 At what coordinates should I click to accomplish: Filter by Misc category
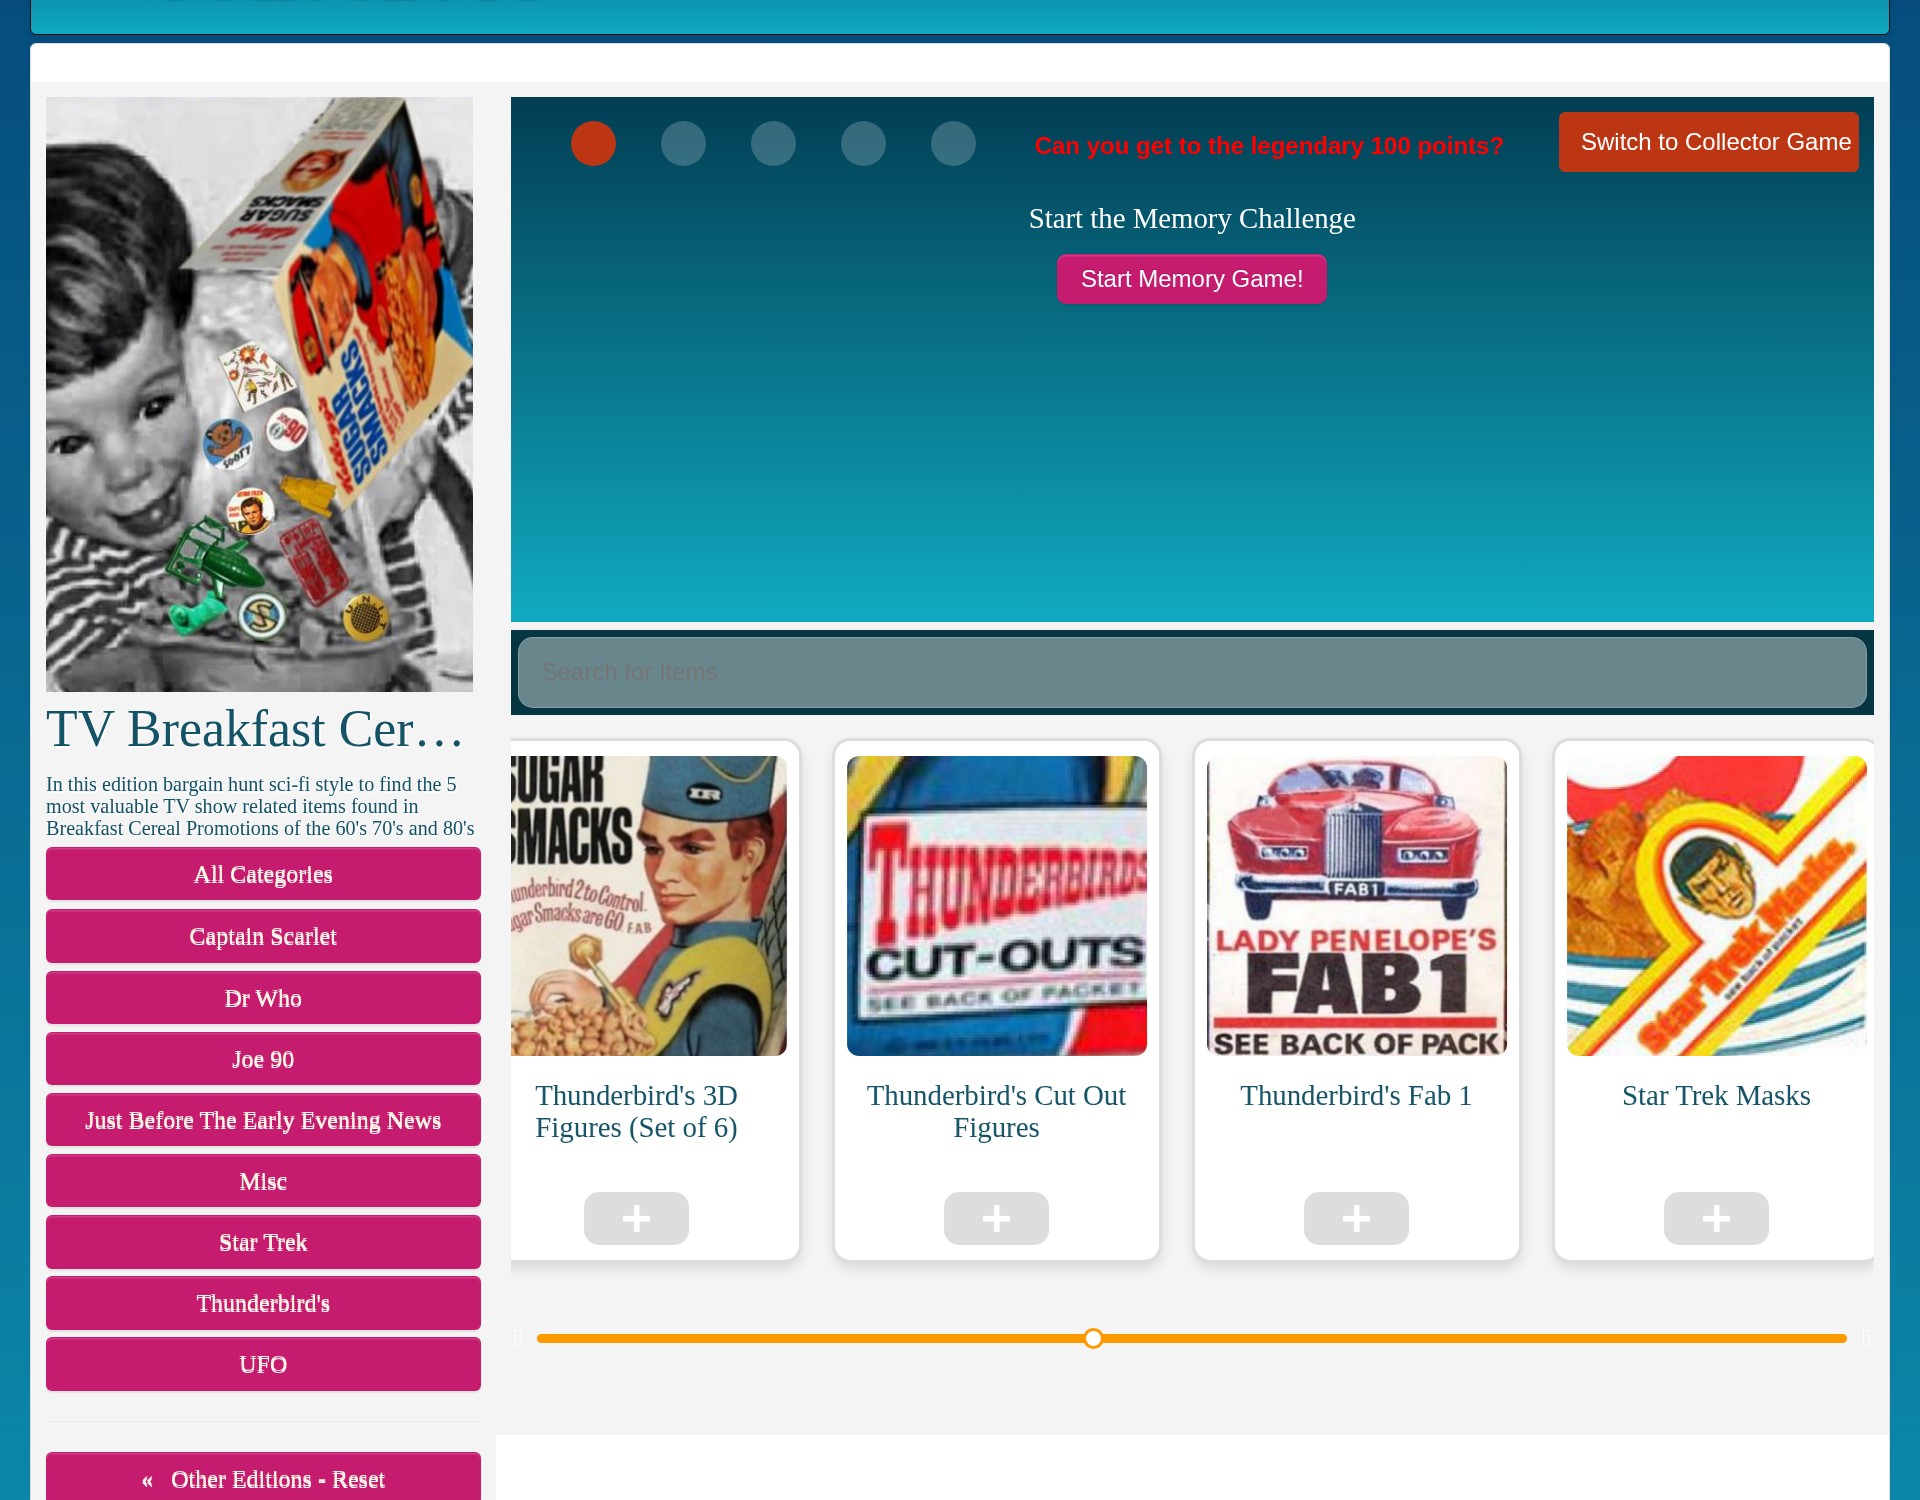pyautogui.click(x=263, y=1181)
